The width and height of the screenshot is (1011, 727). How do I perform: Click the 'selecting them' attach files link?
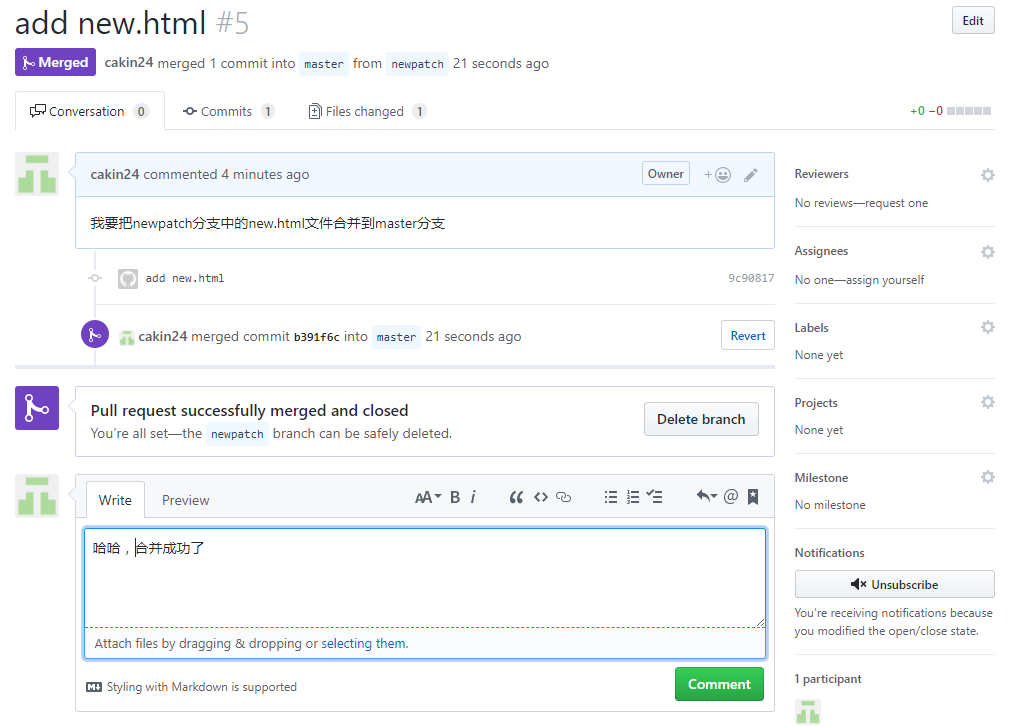(364, 643)
